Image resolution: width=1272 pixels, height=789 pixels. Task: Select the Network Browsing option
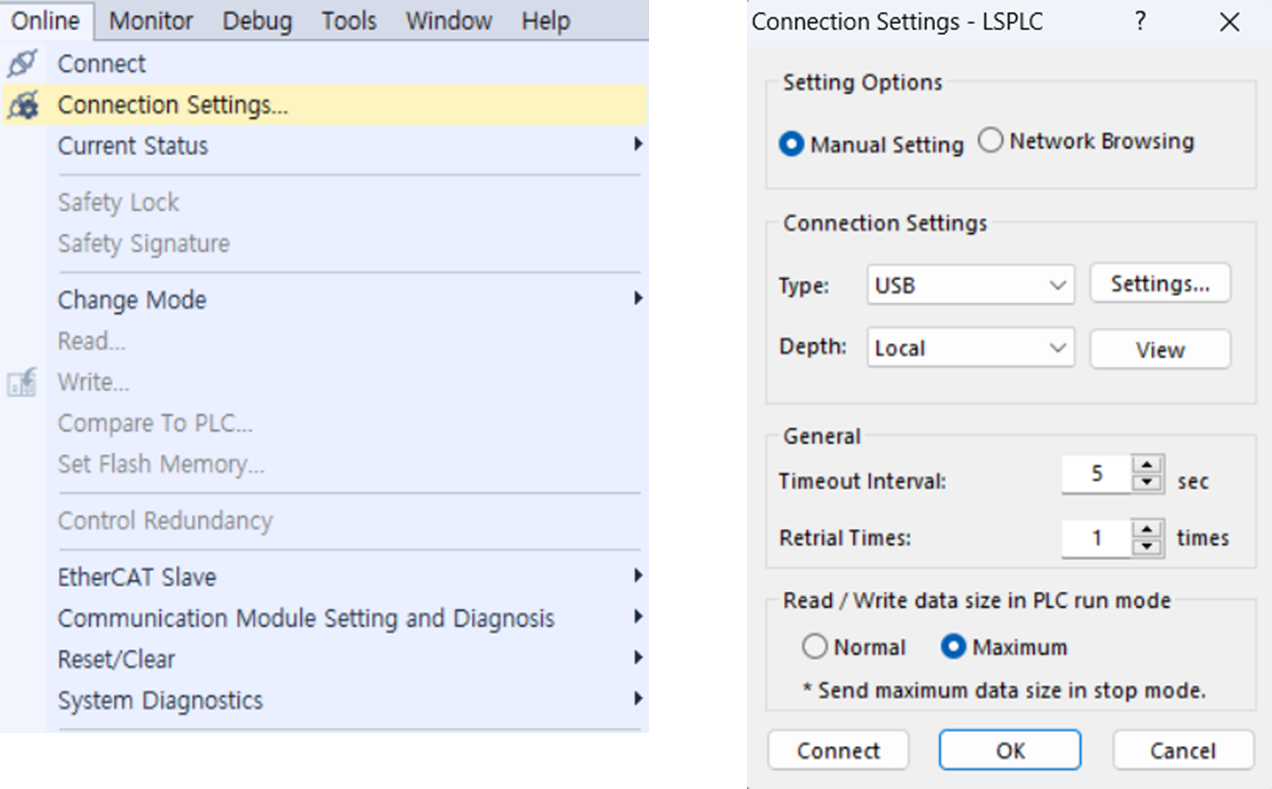[x=991, y=140]
